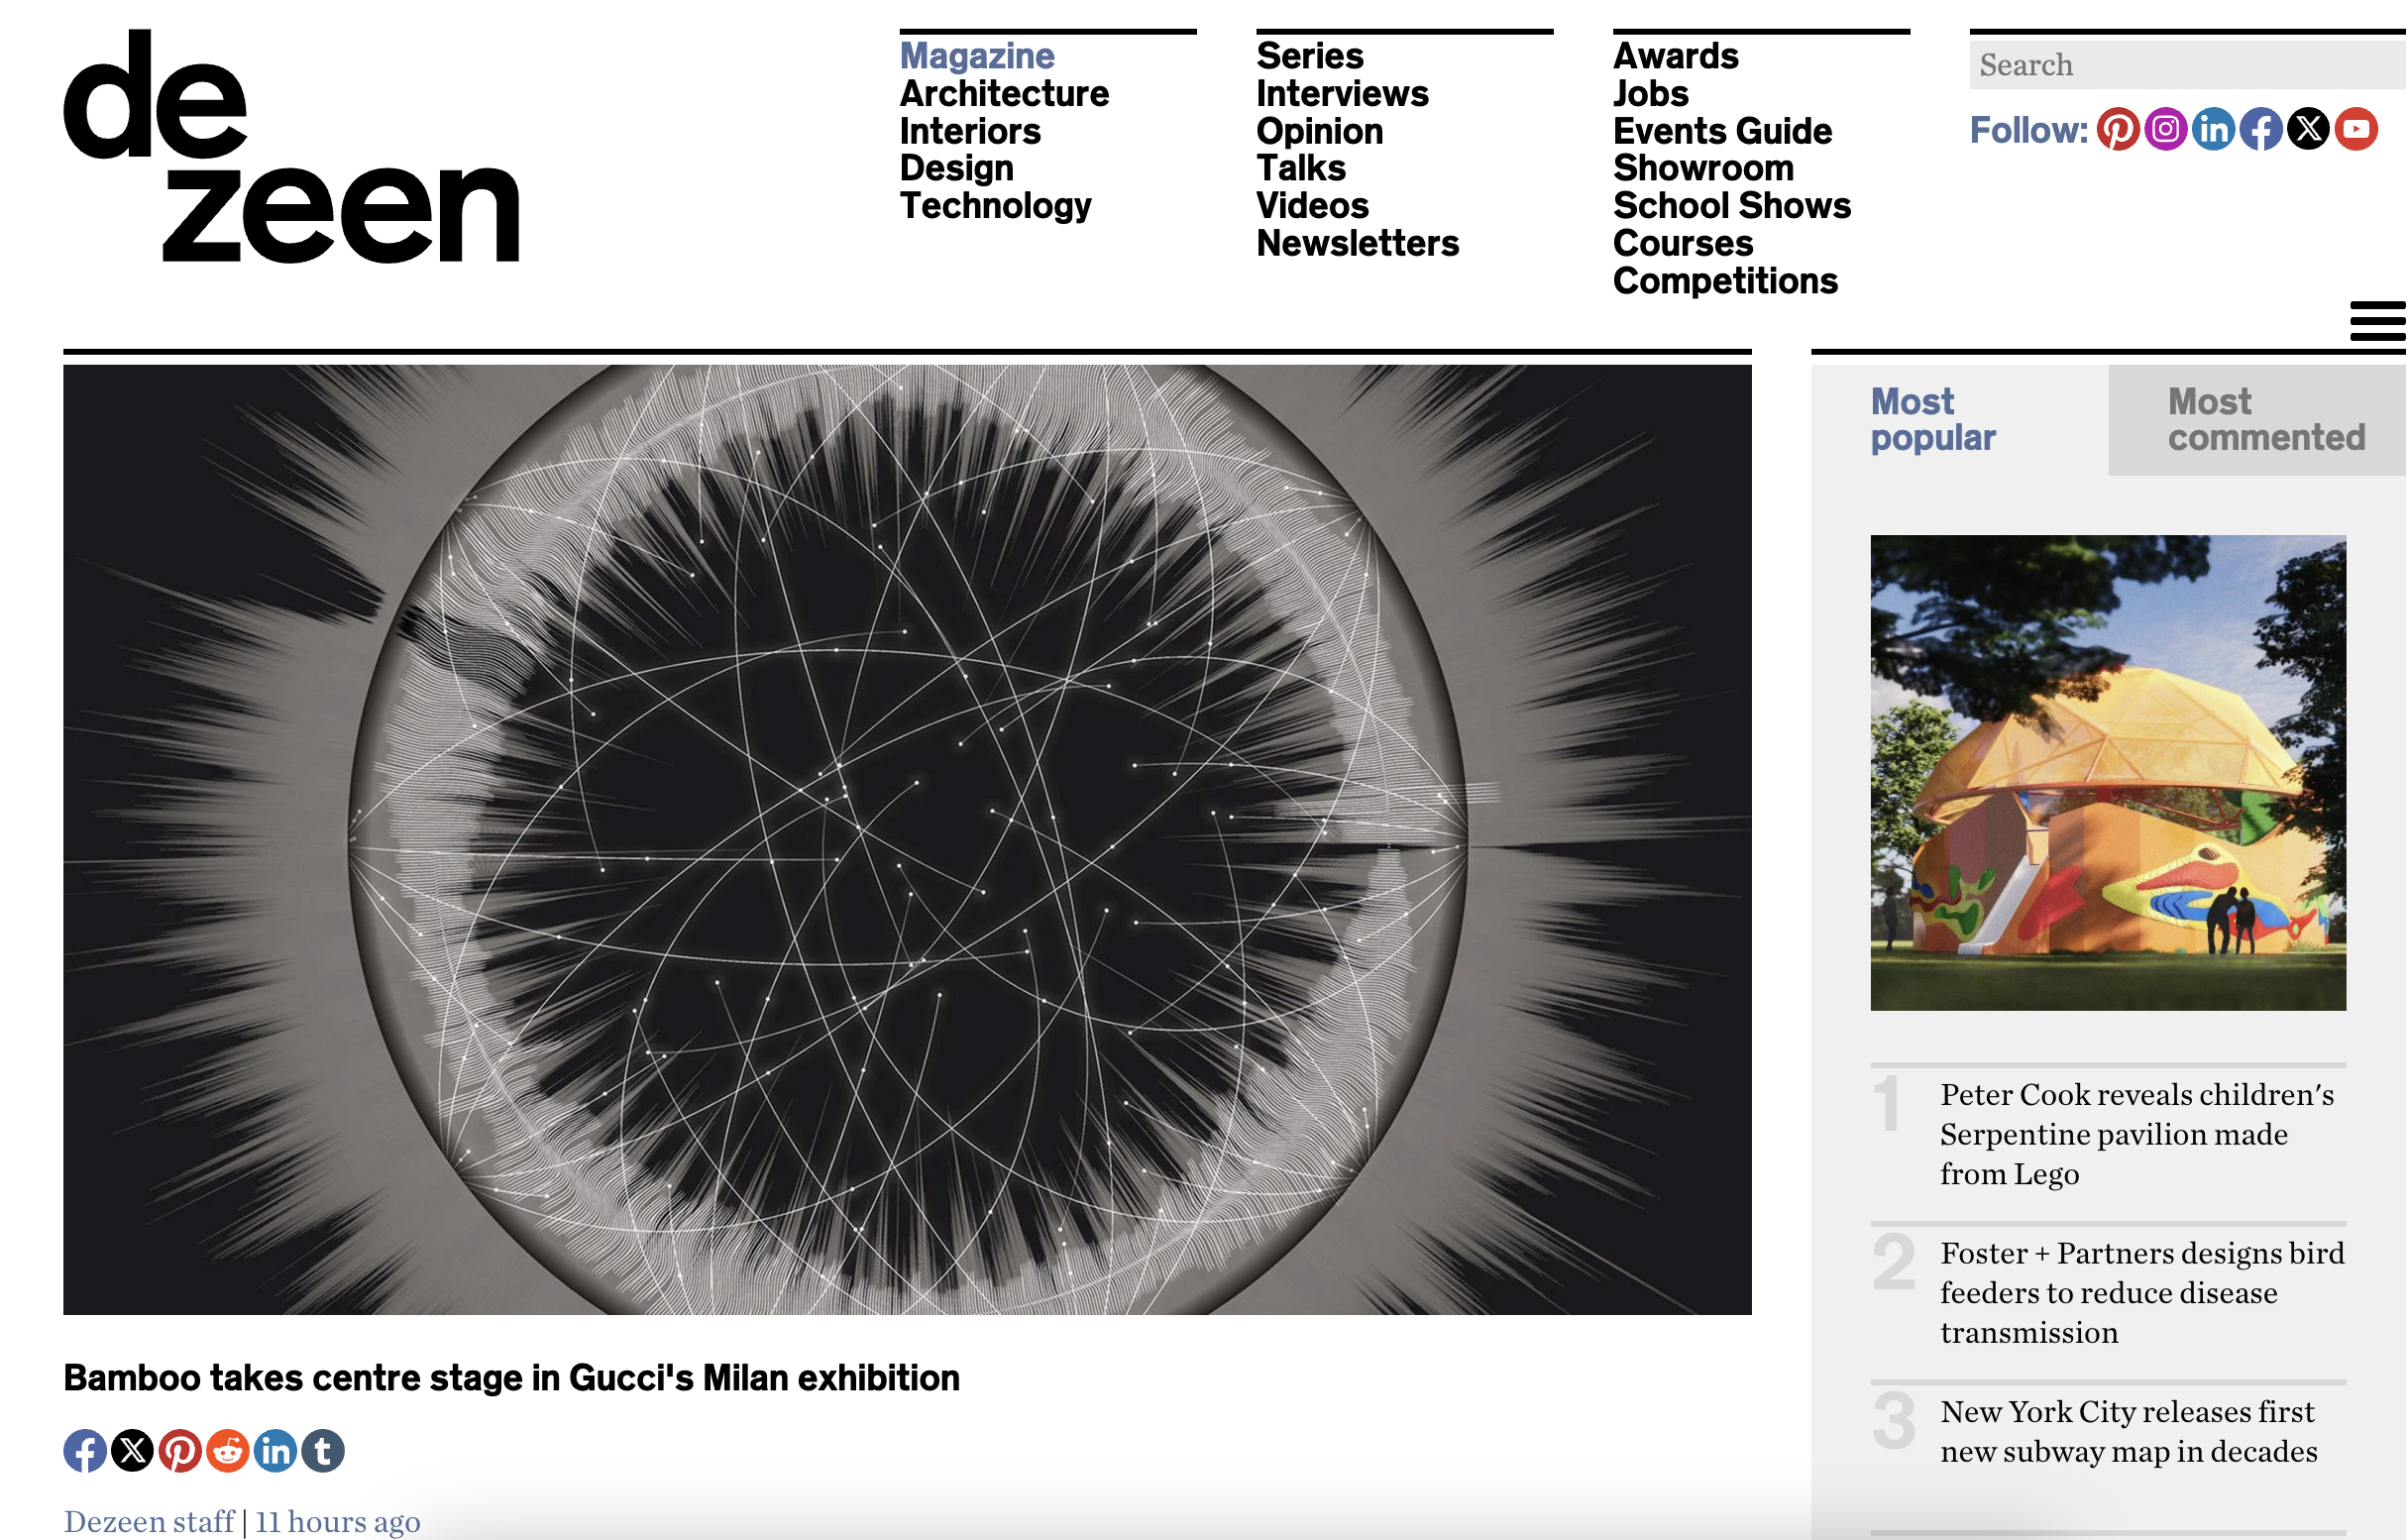Visit Dezeen Jobs
The image size is (2407, 1540).
pyautogui.click(x=1651, y=94)
